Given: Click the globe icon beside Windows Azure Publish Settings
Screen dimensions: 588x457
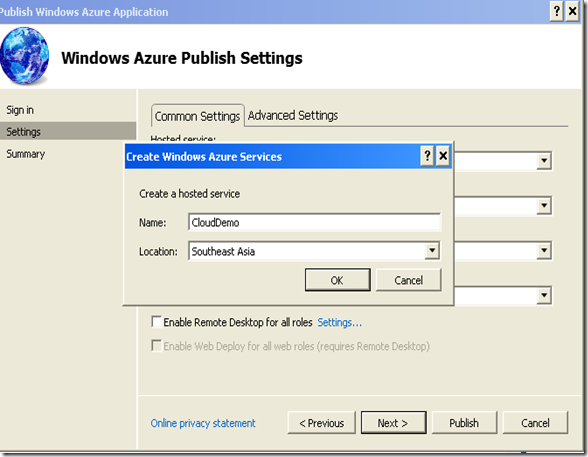Looking at the screenshot, I should [x=25, y=55].
